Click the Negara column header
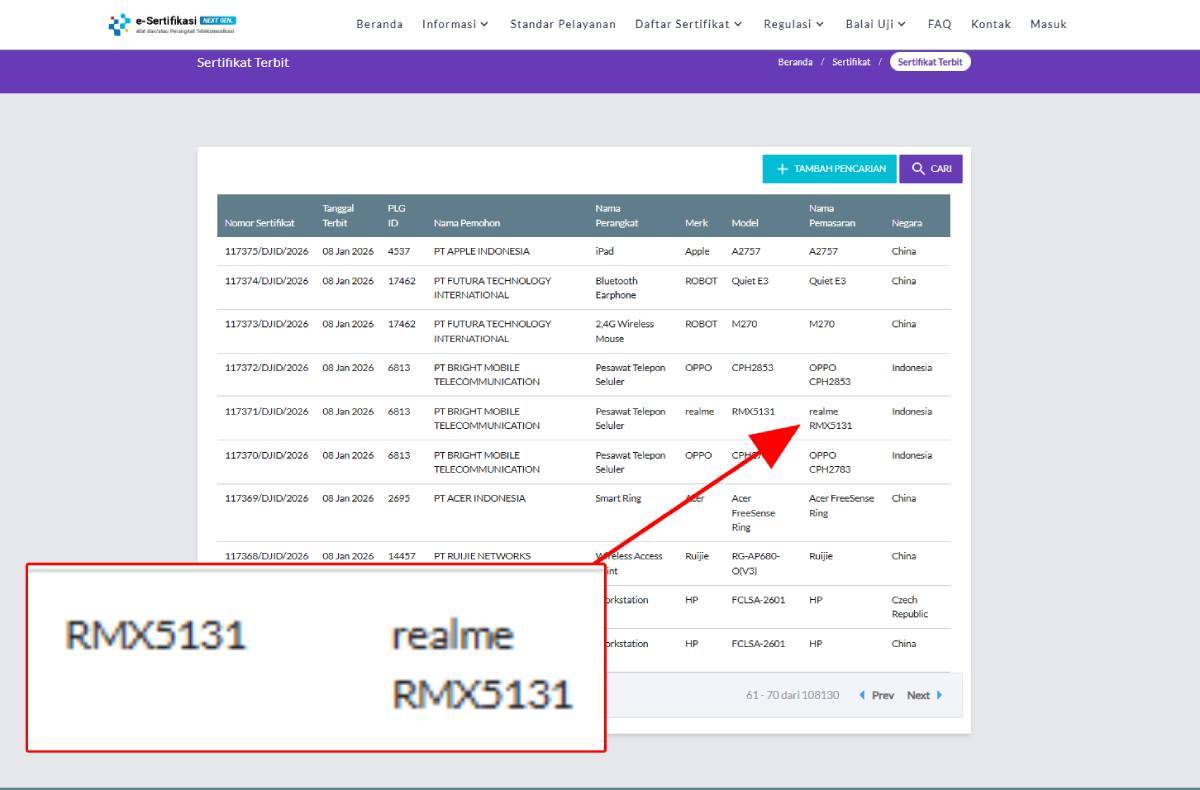Image resolution: width=1200 pixels, height=790 pixels. (x=907, y=223)
